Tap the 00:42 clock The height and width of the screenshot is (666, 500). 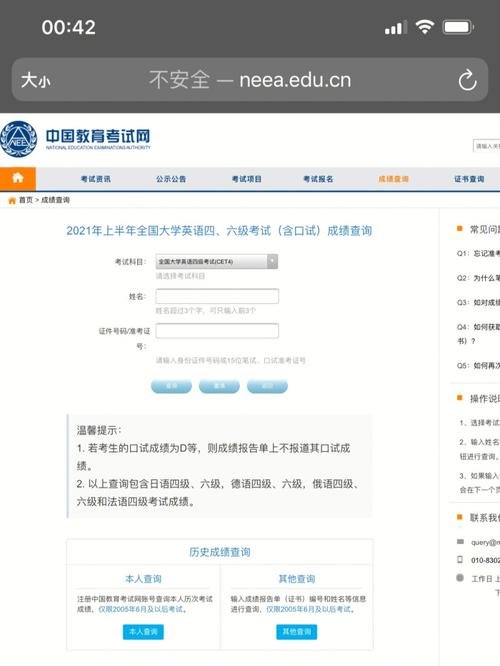[68, 28]
